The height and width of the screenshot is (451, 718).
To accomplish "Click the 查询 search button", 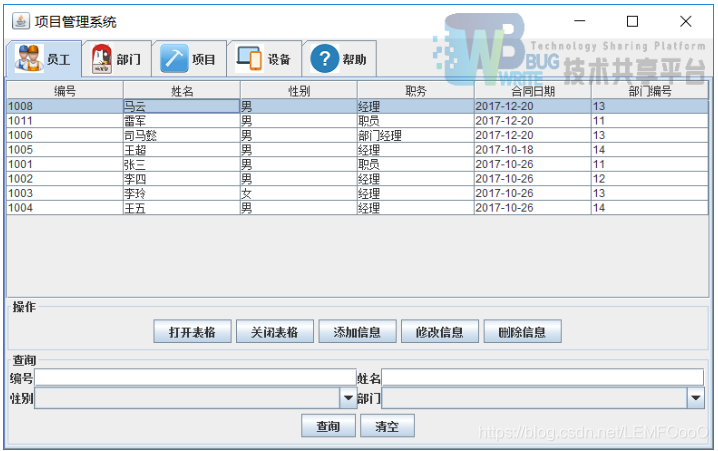I will [x=328, y=426].
